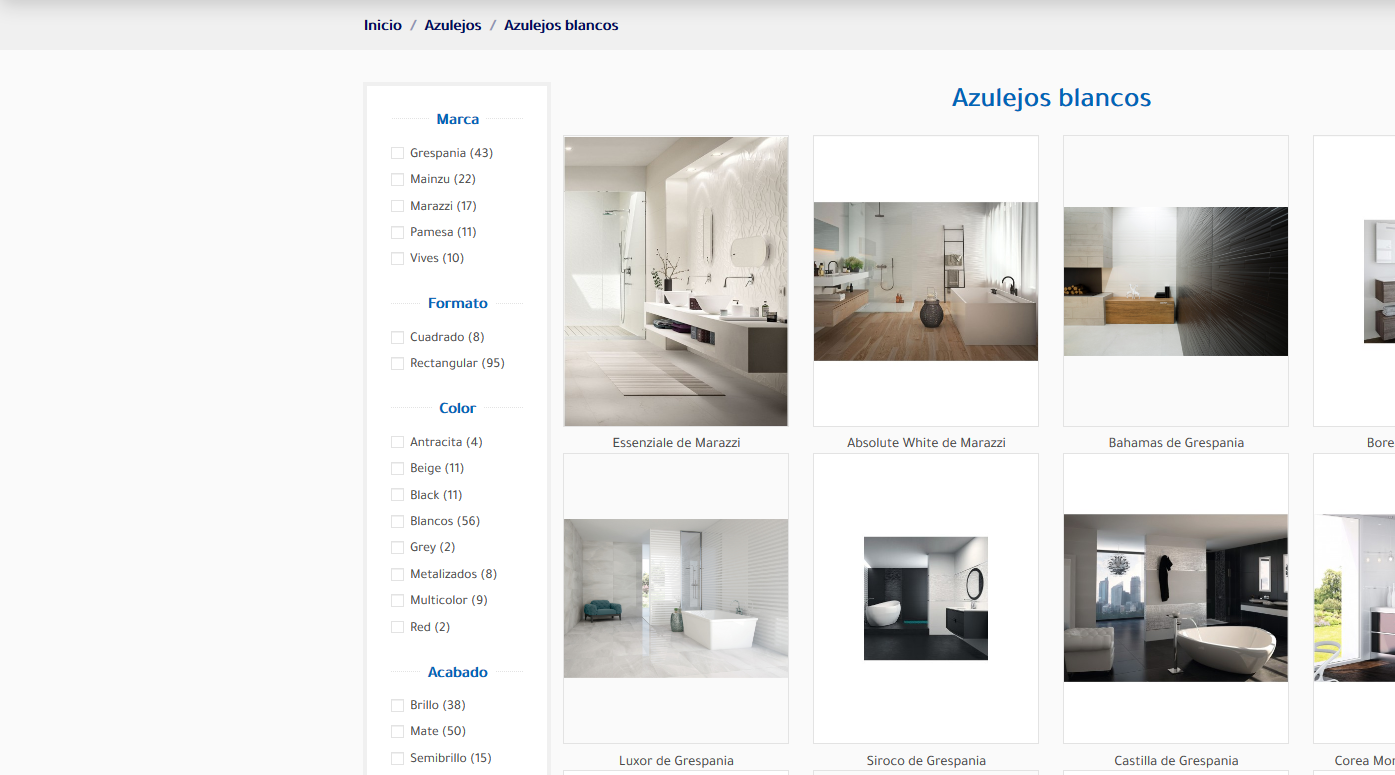Click the Marca filter section heading
The image size is (1395, 775).
click(458, 119)
